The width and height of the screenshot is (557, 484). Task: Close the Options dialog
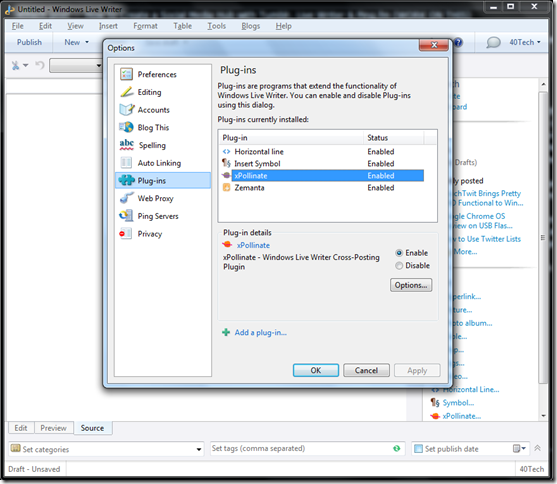coord(433,45)
